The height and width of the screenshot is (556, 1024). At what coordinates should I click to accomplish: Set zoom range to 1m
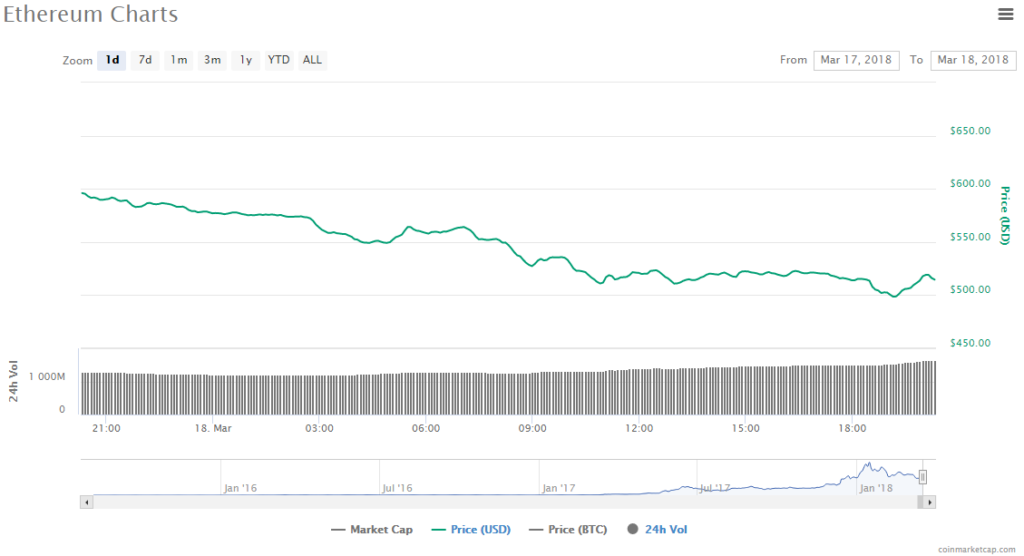178,60
